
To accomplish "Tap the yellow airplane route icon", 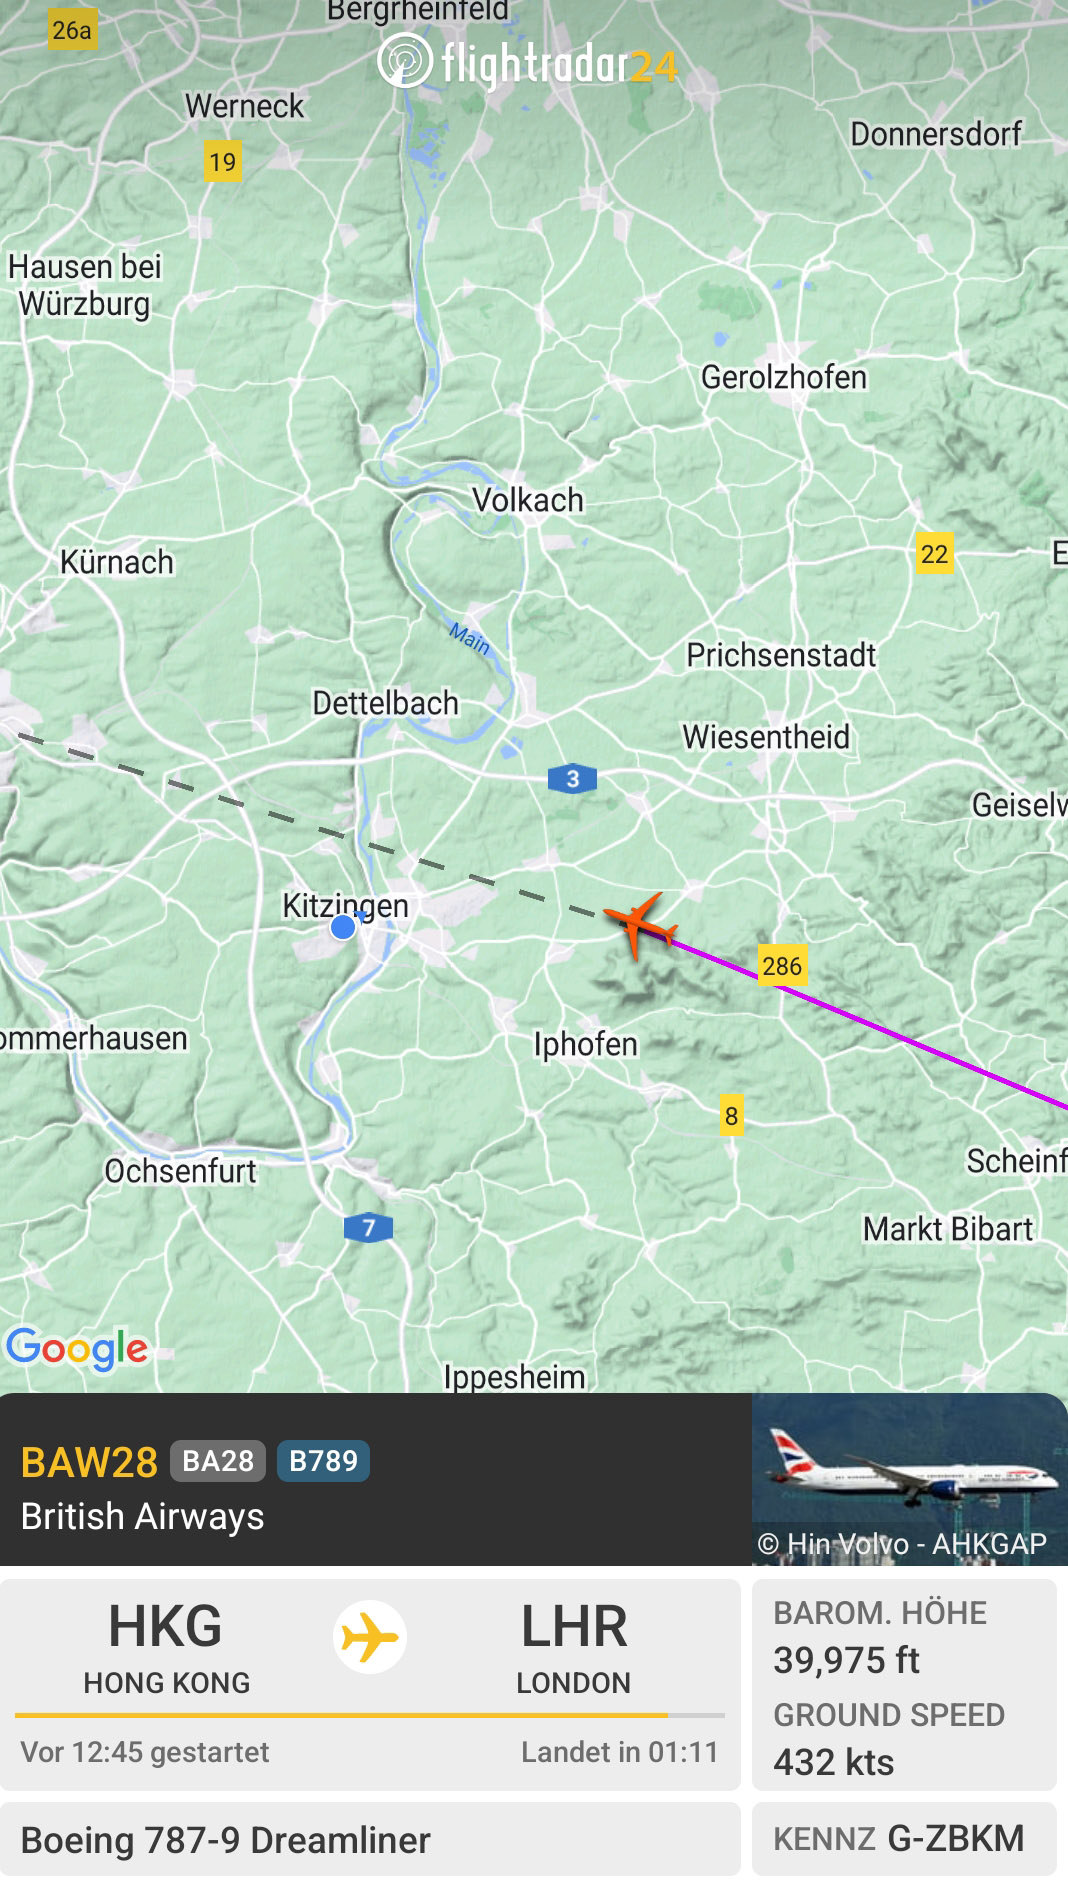I will click(x=370, y=1638).
